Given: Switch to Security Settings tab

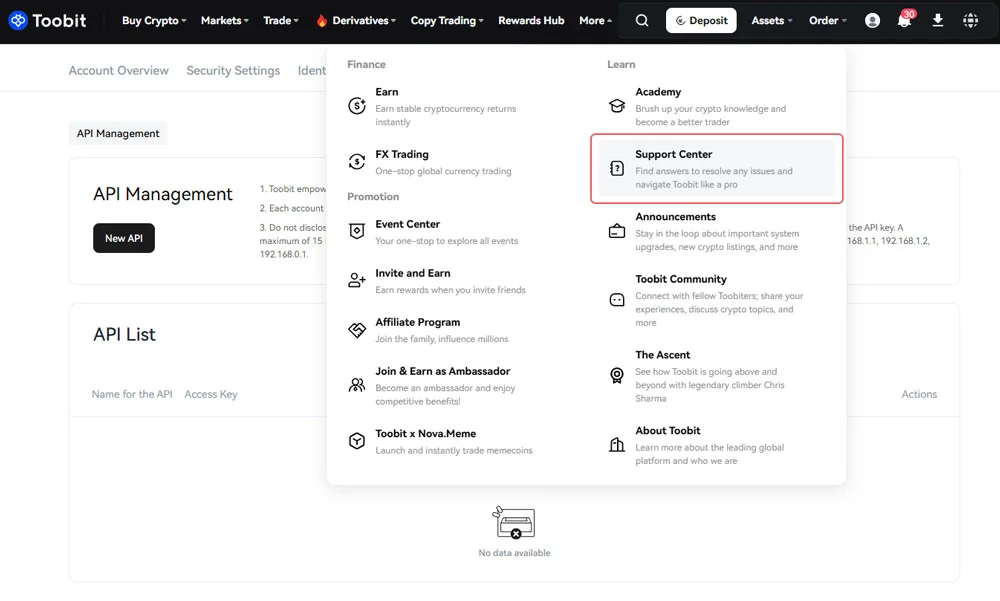Looking at the screenshot, I should [233, 71].
